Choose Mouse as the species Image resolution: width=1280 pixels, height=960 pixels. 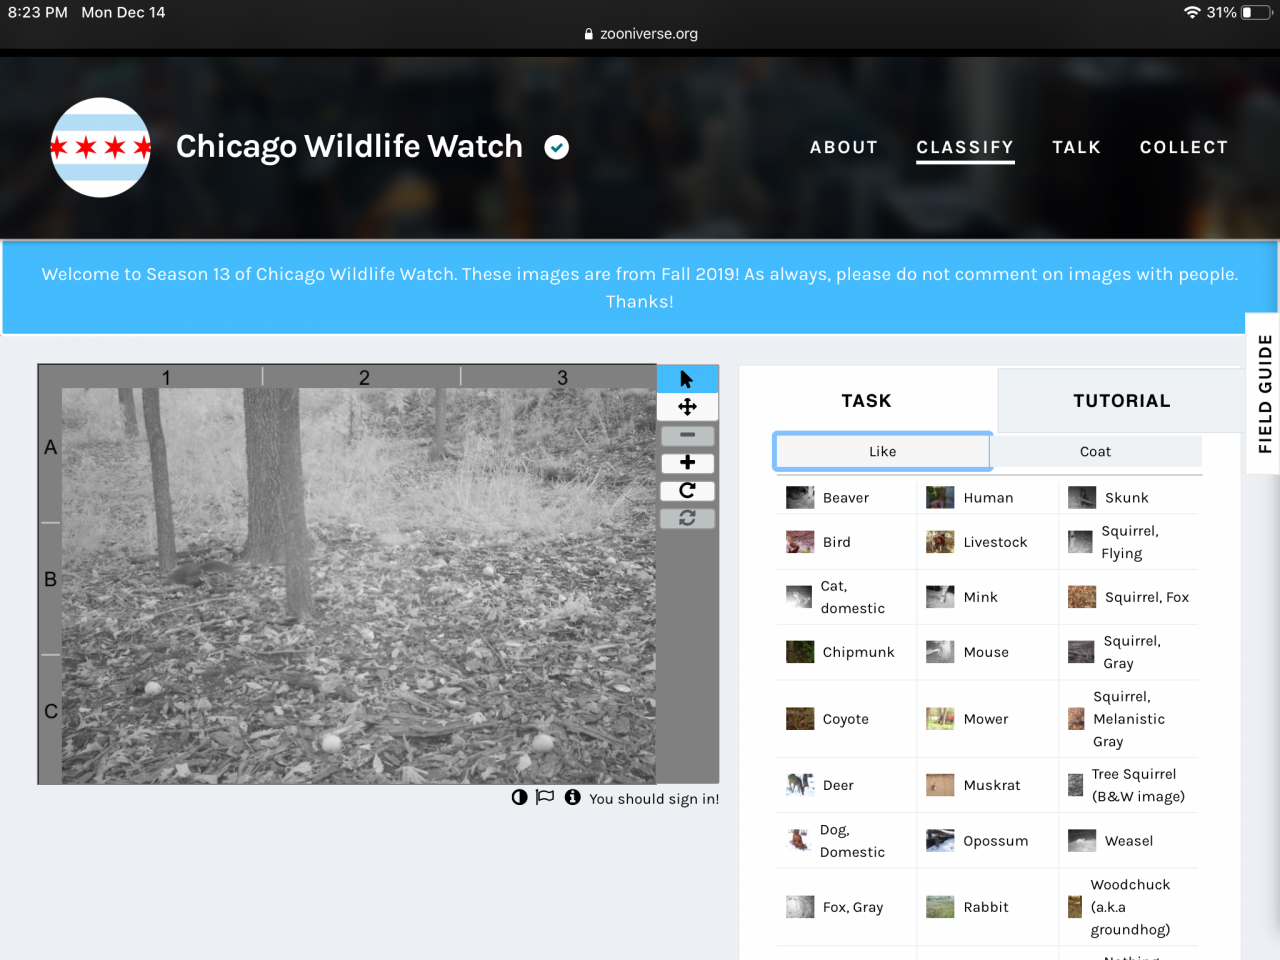(987, 652)
